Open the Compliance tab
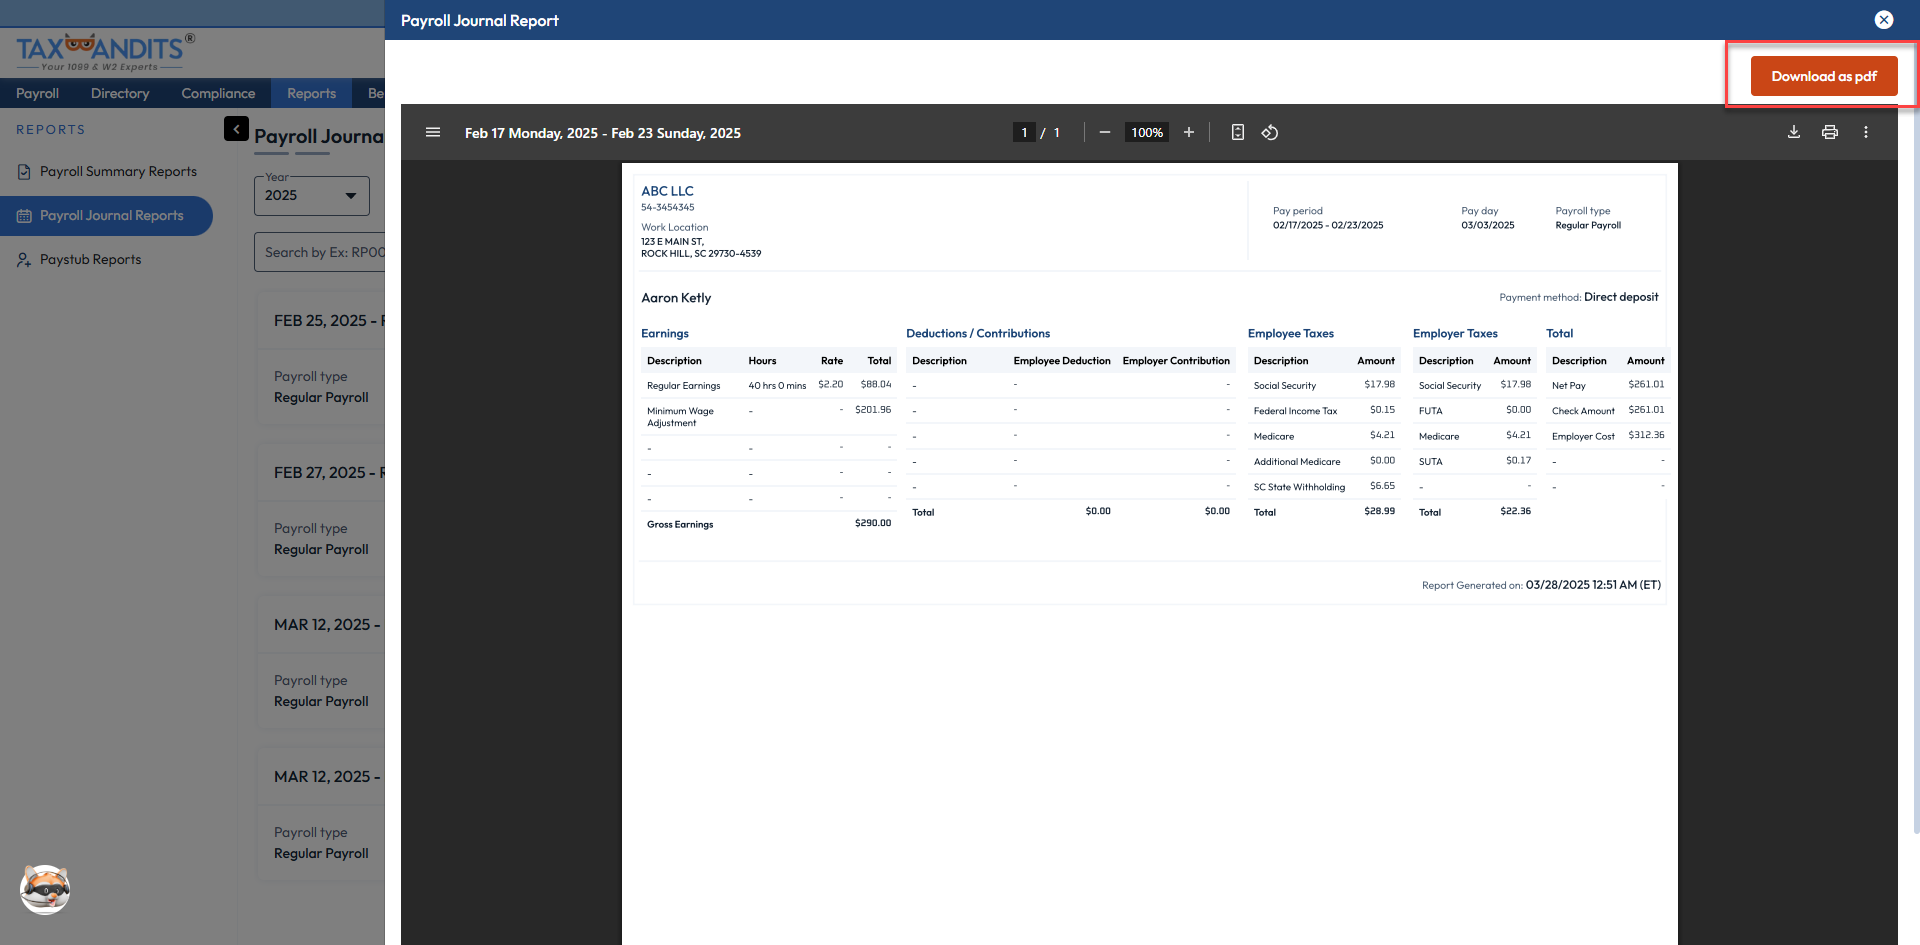 click(218, 93)
